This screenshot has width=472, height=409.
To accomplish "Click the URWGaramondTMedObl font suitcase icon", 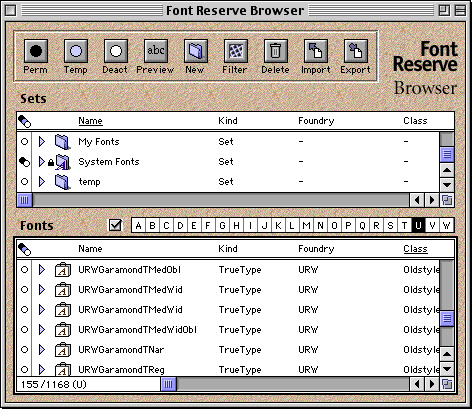I will coord(63,270).
